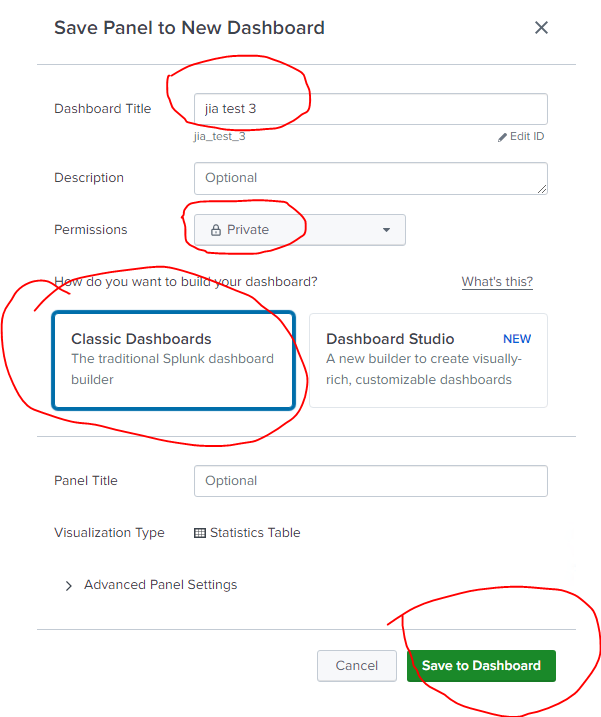Click the pencil Edit ID icon
Viewport: 601px width, 717px height.
tap(503, 137)
